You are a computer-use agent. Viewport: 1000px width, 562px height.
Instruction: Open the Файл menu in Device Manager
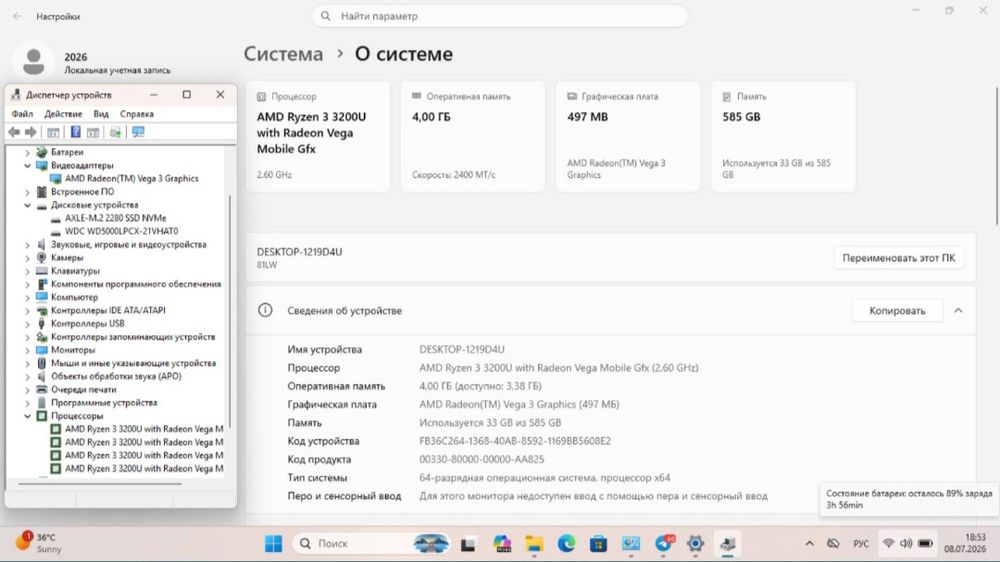pos(22,114)
